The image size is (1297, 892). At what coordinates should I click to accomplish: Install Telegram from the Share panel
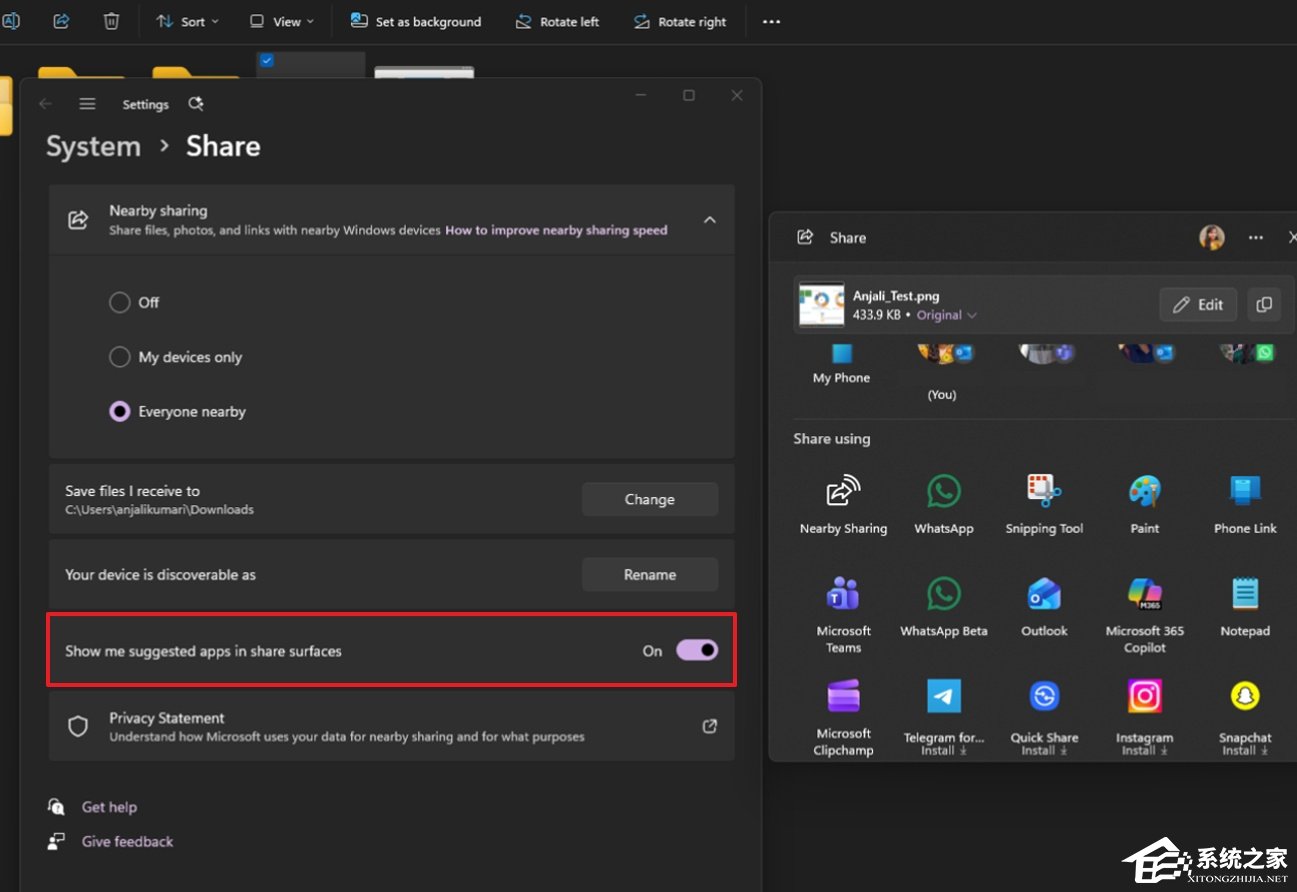coord(944,717)
